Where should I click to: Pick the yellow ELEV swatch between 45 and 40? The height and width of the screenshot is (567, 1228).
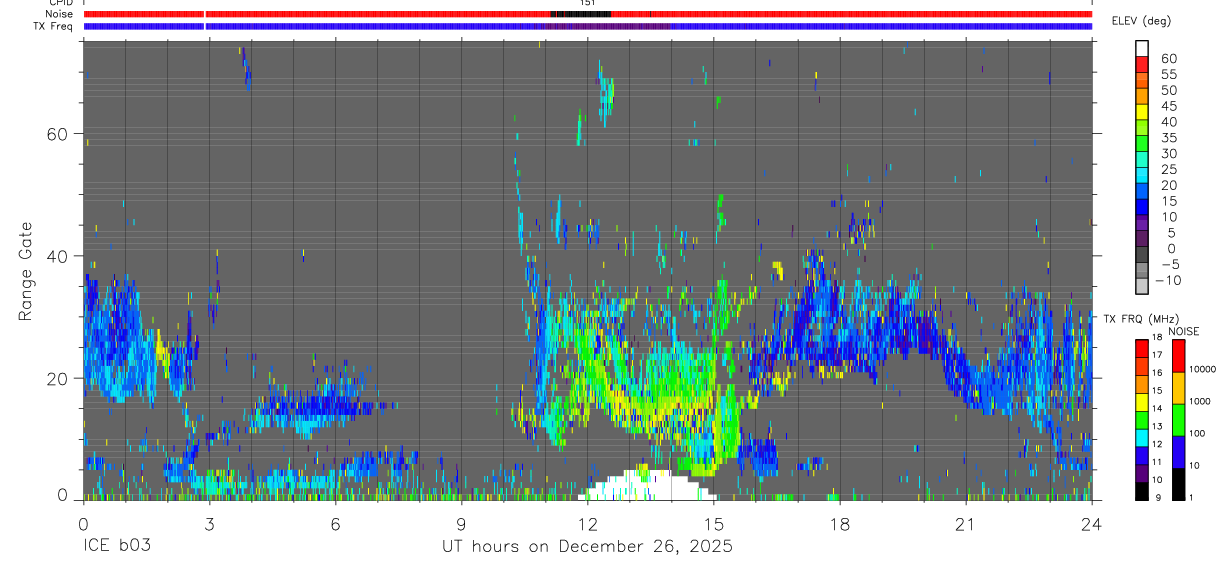[x=1142, y=113]
